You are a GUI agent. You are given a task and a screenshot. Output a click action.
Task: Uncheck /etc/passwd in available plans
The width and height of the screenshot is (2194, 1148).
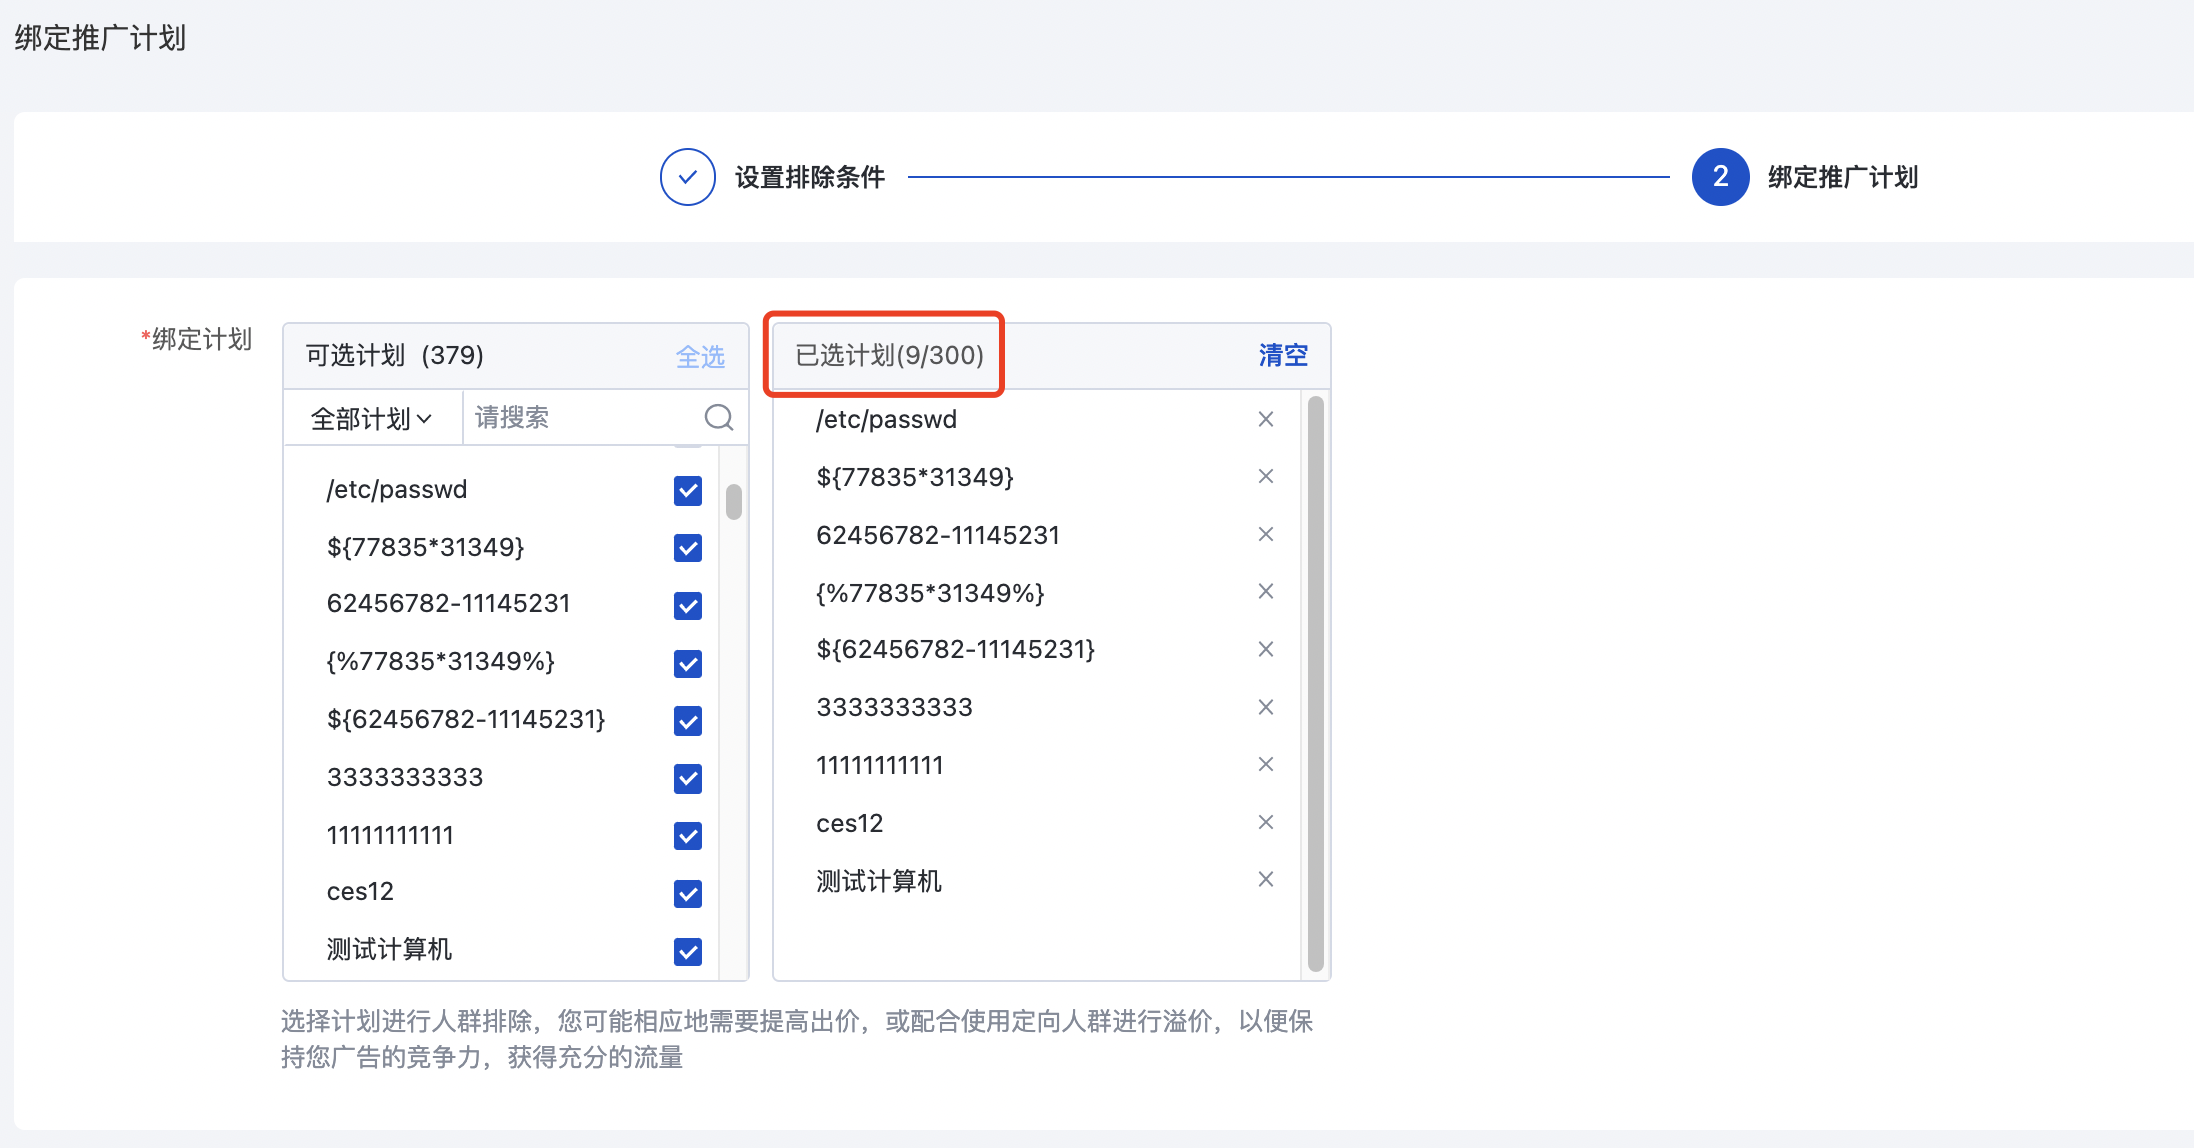[x=688, y=490]
